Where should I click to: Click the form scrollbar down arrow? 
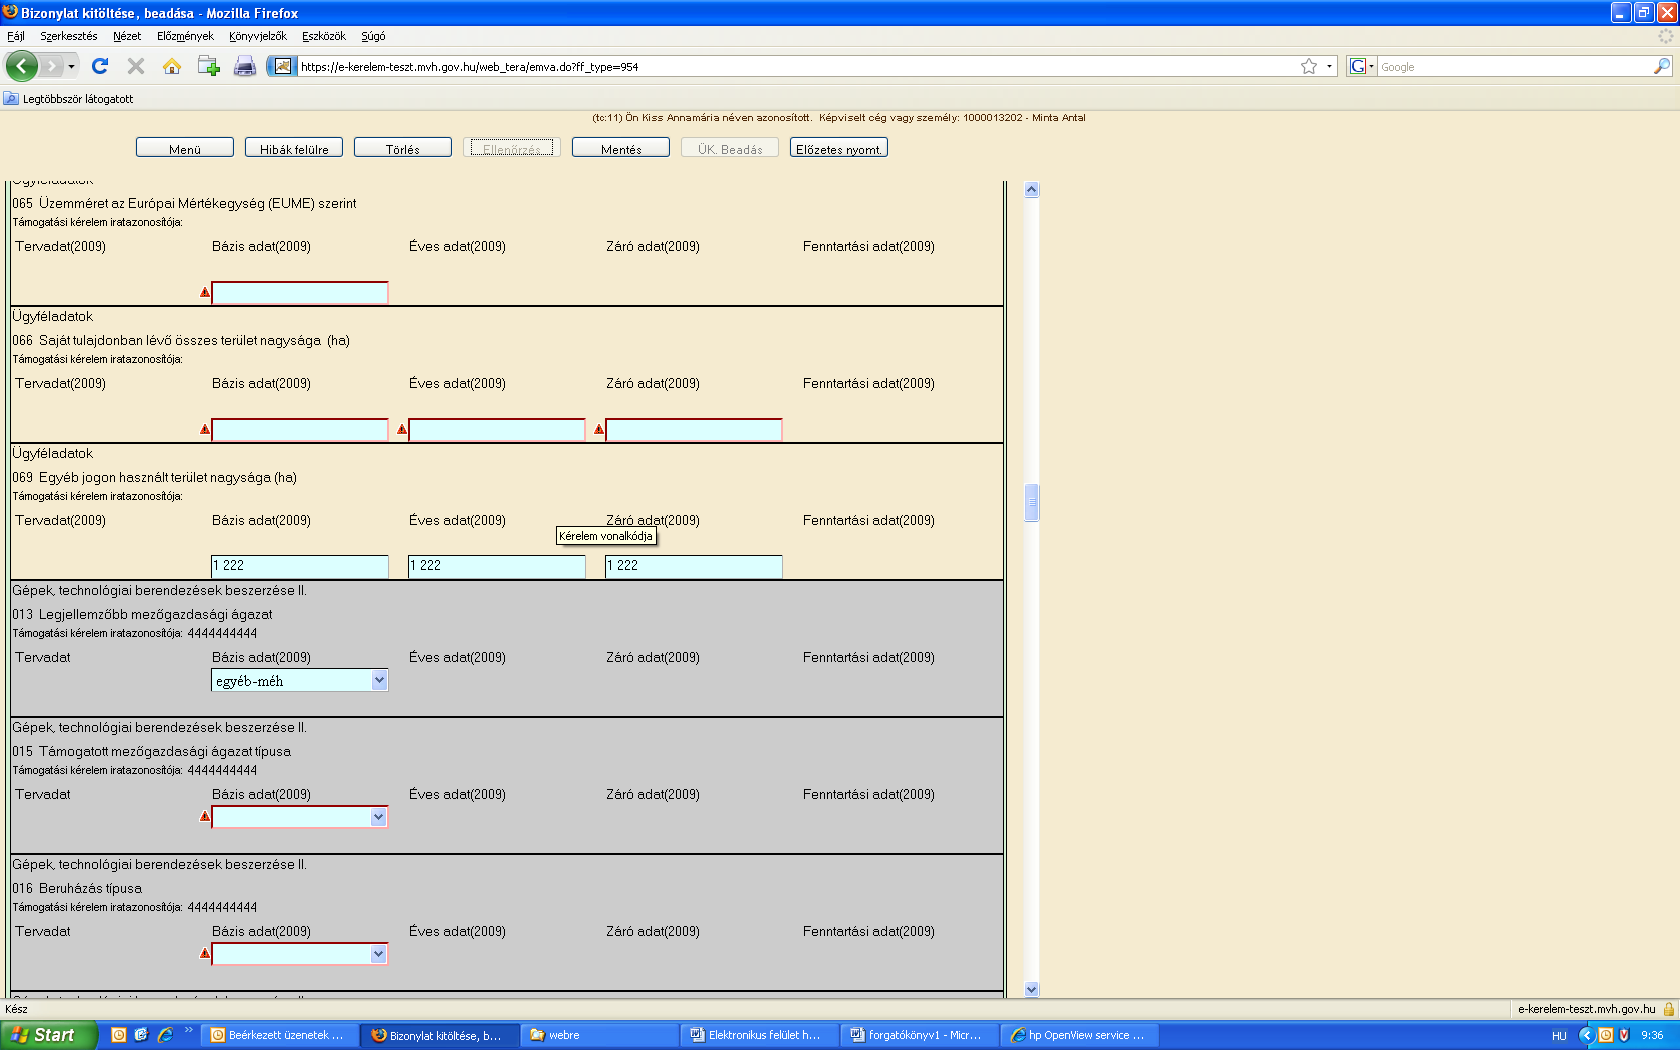1032,990
